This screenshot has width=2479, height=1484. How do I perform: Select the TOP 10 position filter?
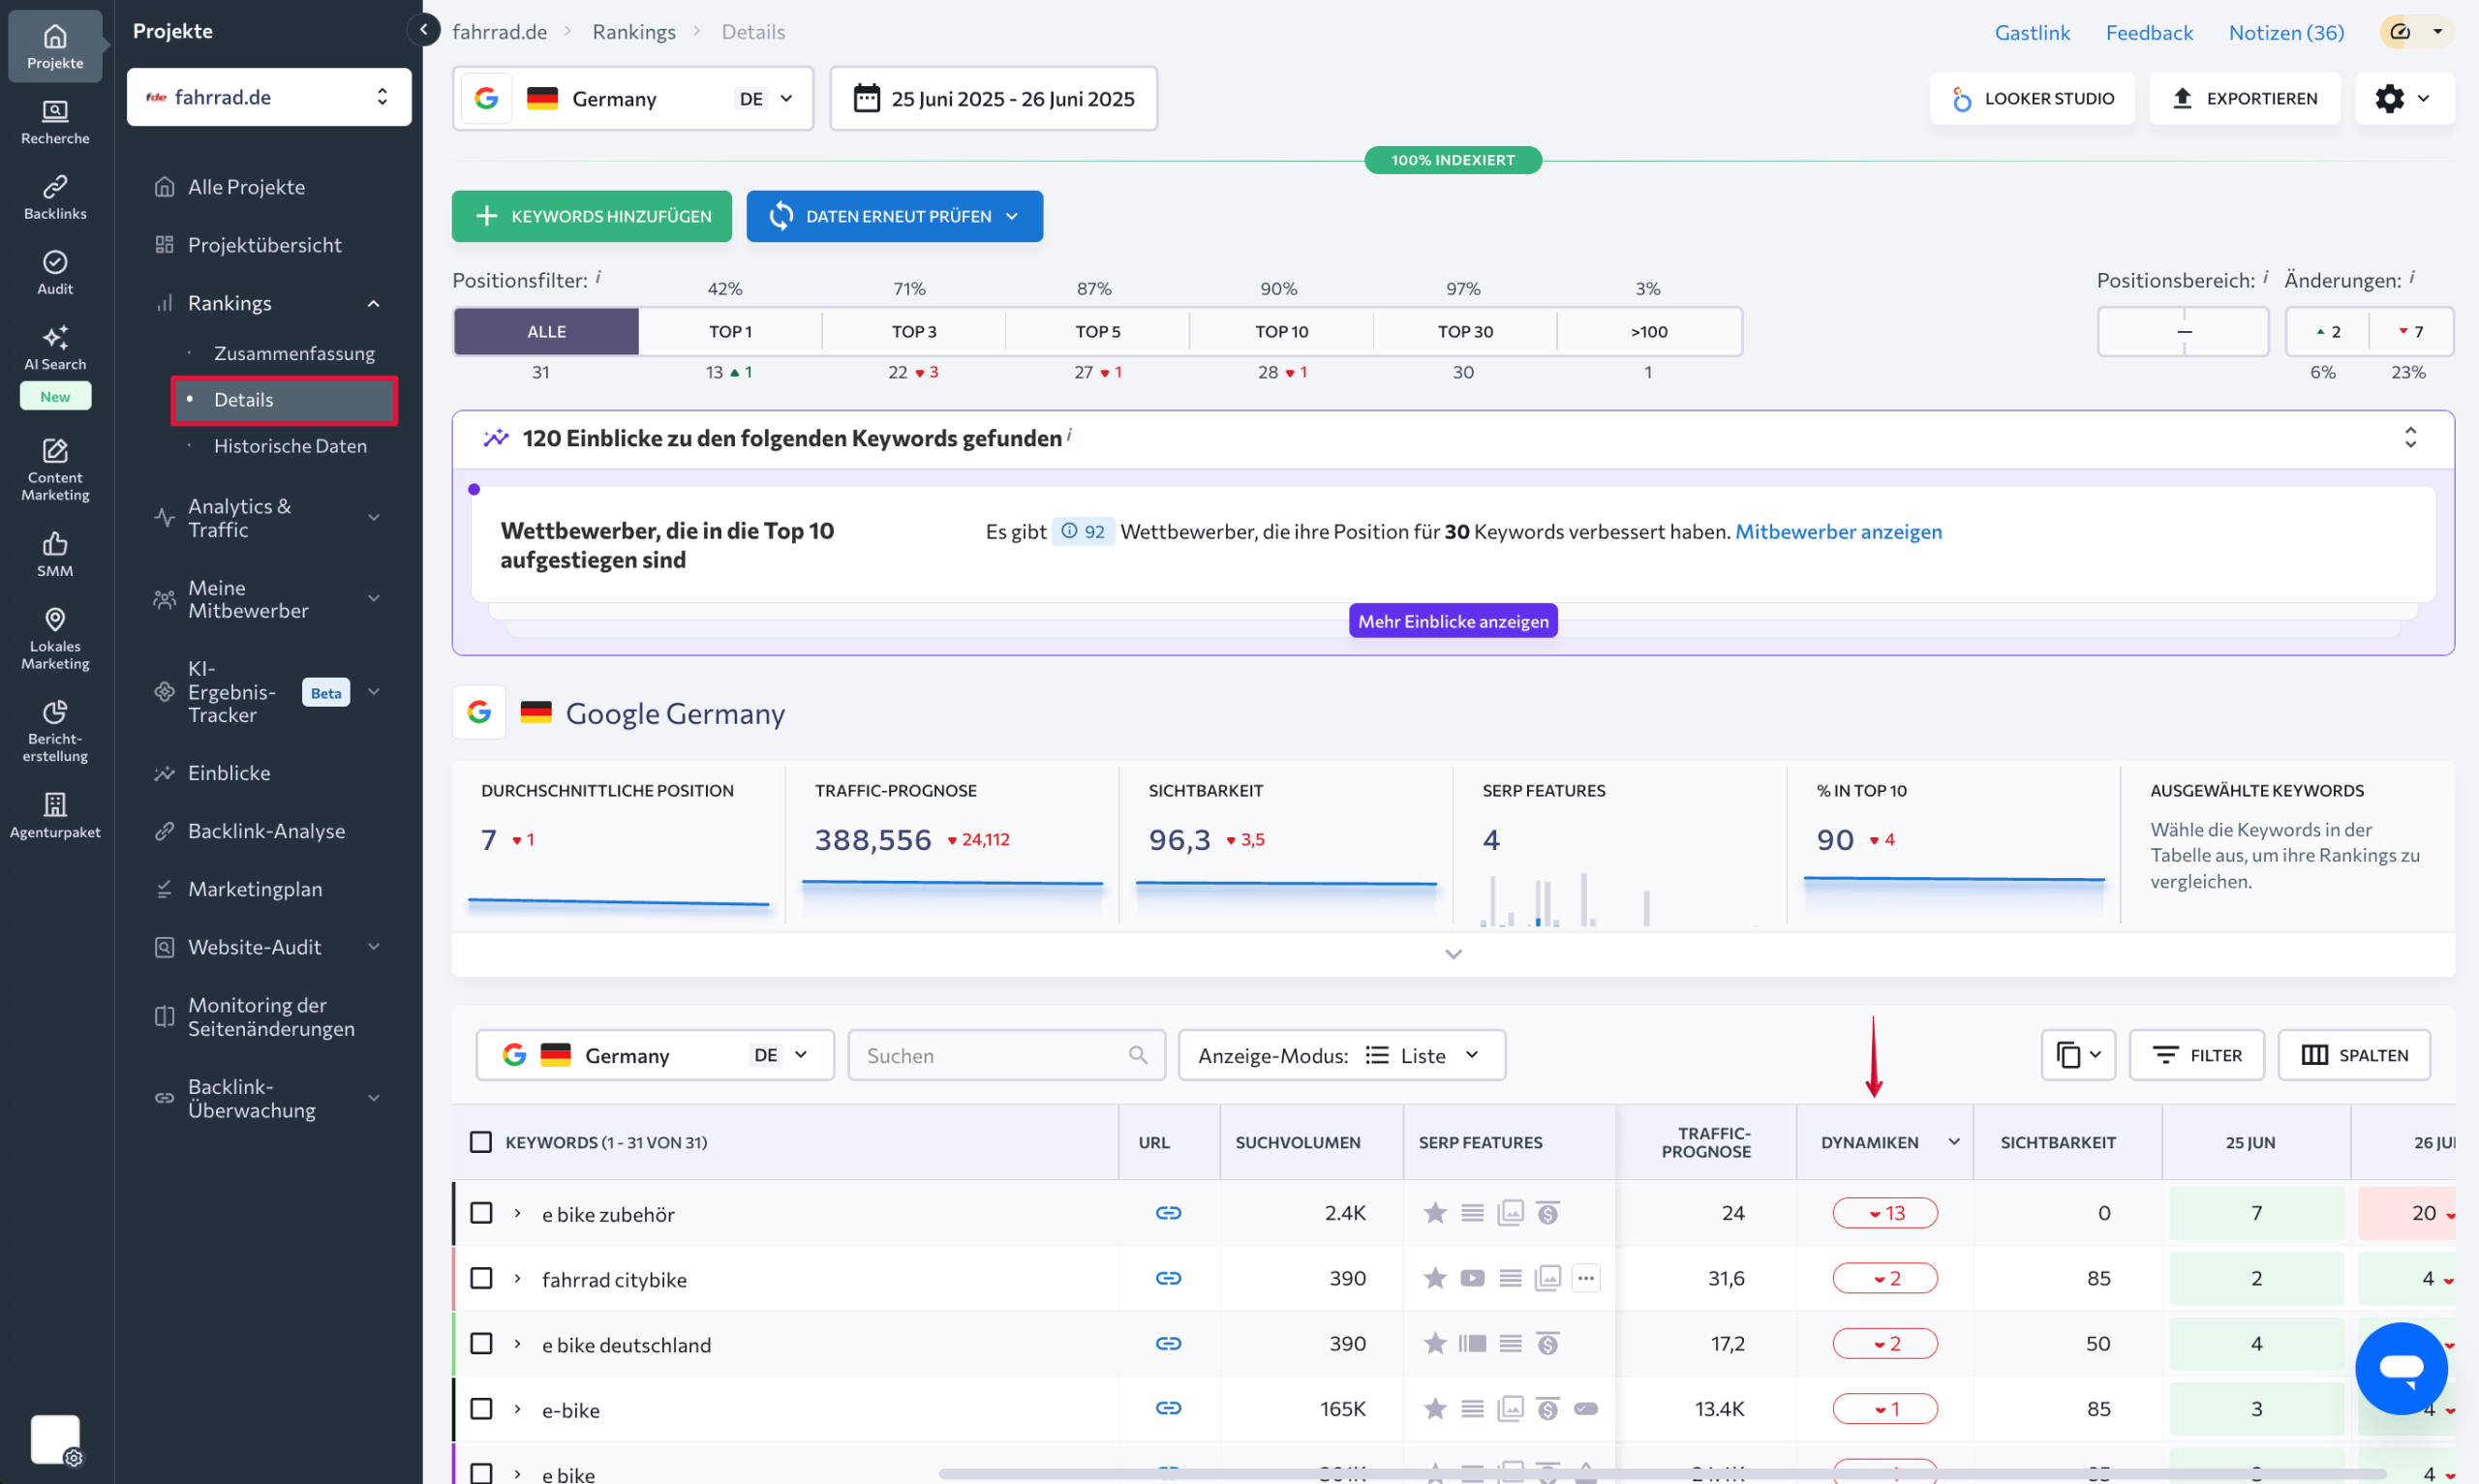pyautogui.click(x=1282, y=331)
